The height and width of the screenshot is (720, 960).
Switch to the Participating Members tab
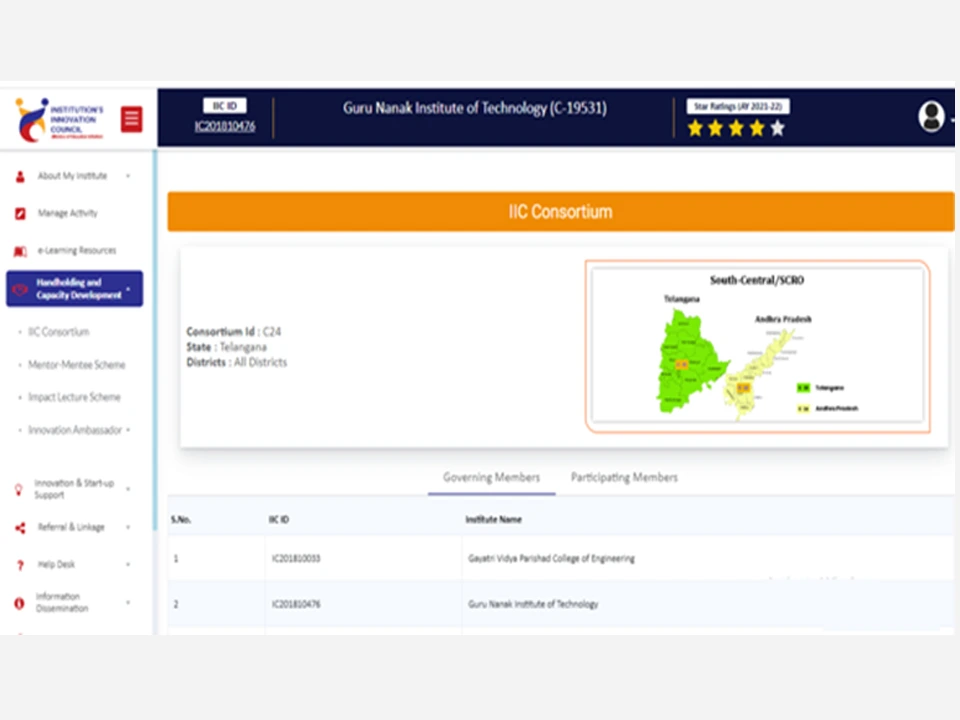click(624, 478)
